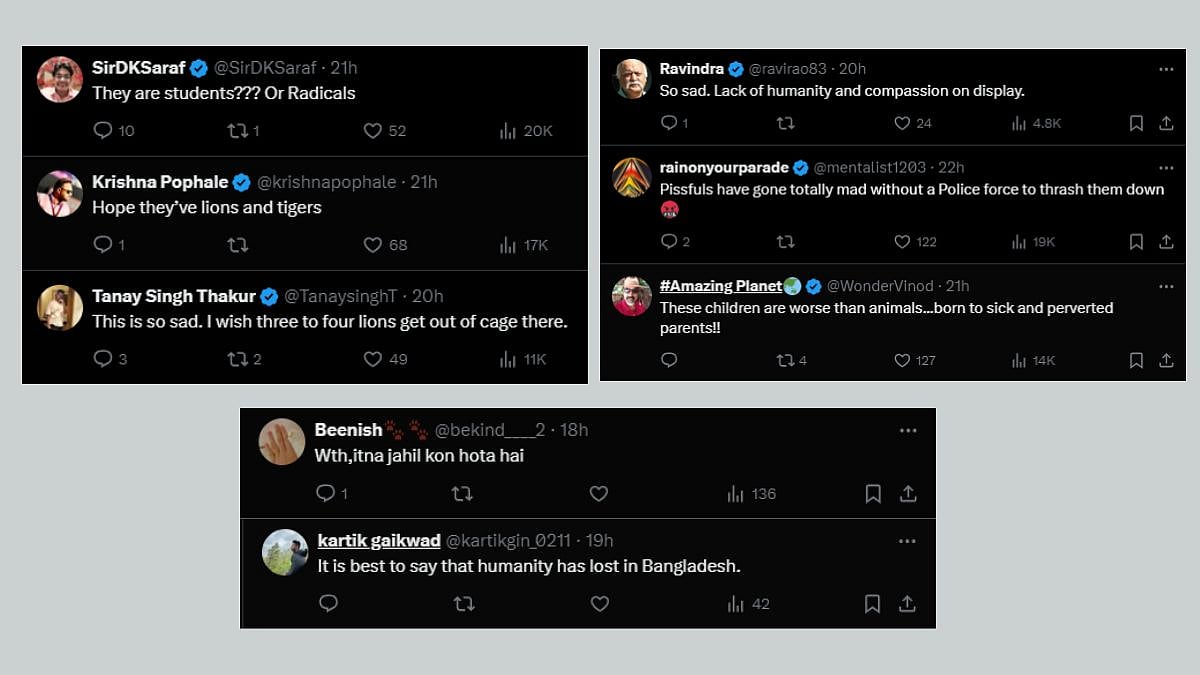Open kartik gaikwad's profile name link
Viewport: 1200px width, 675px height.
[x=379, y=540]
